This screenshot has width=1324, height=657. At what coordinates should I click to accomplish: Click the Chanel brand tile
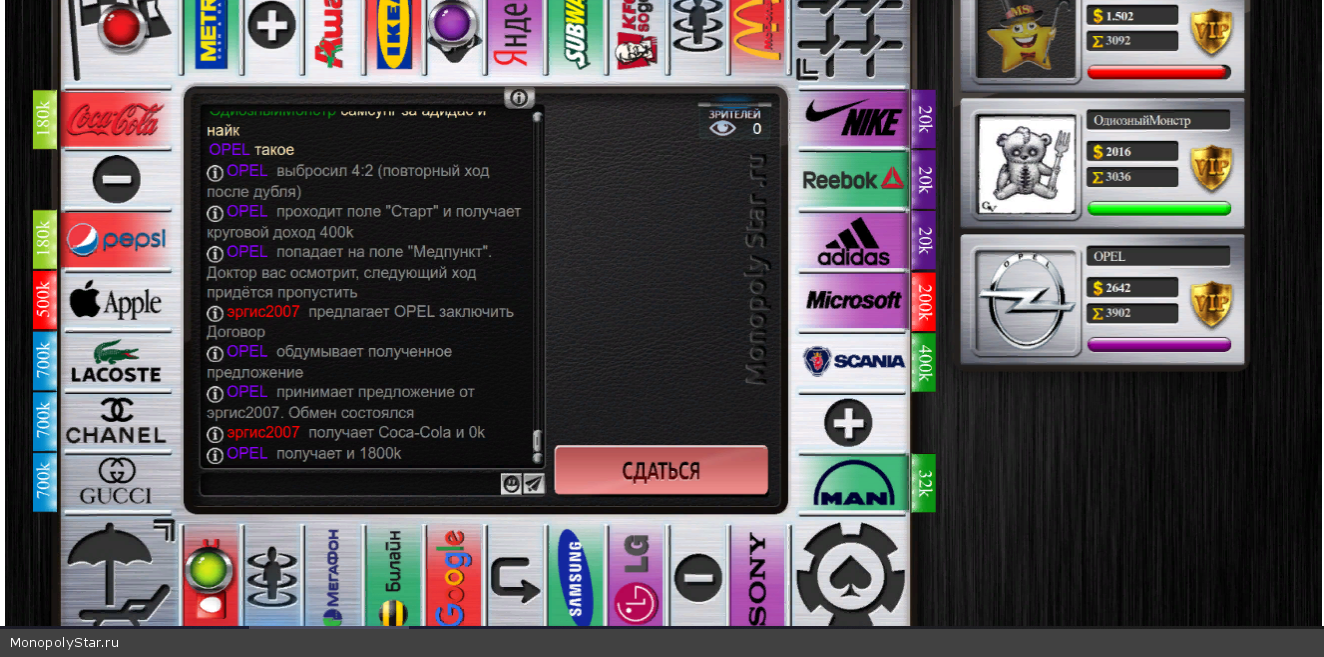pos(115,422)
